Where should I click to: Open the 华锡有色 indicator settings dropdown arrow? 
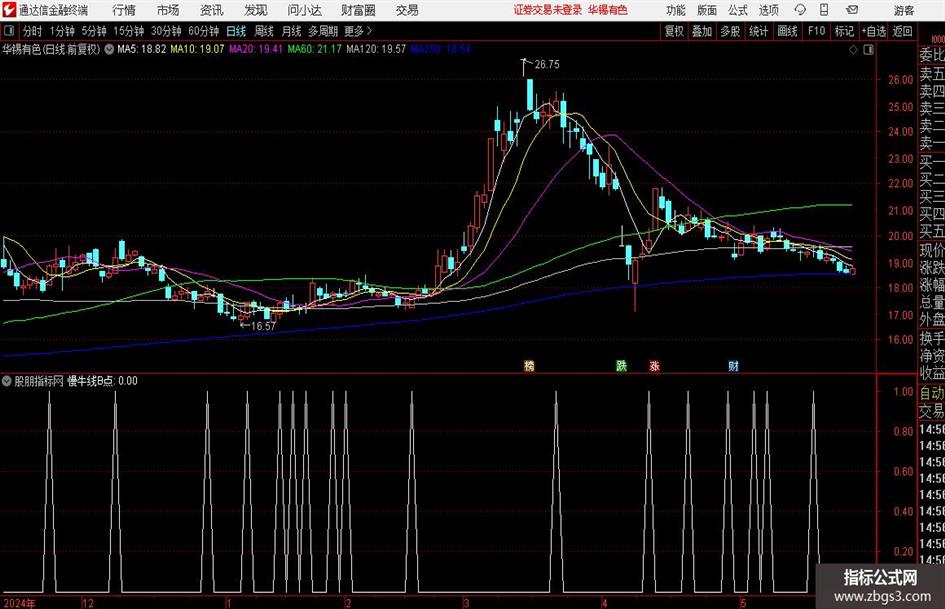pos(109,49)
